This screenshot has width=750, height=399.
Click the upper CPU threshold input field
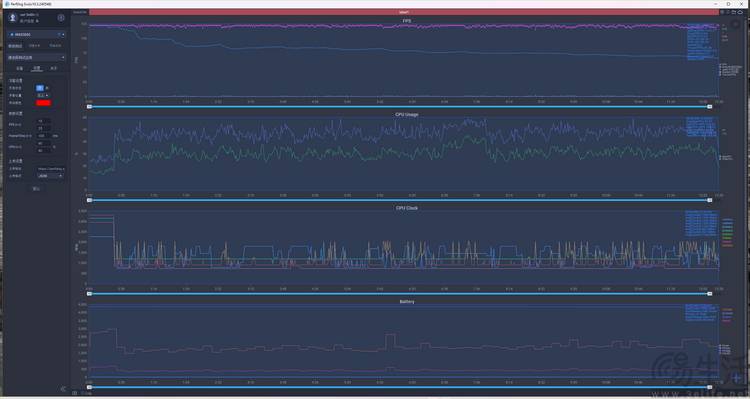[44, 143]
